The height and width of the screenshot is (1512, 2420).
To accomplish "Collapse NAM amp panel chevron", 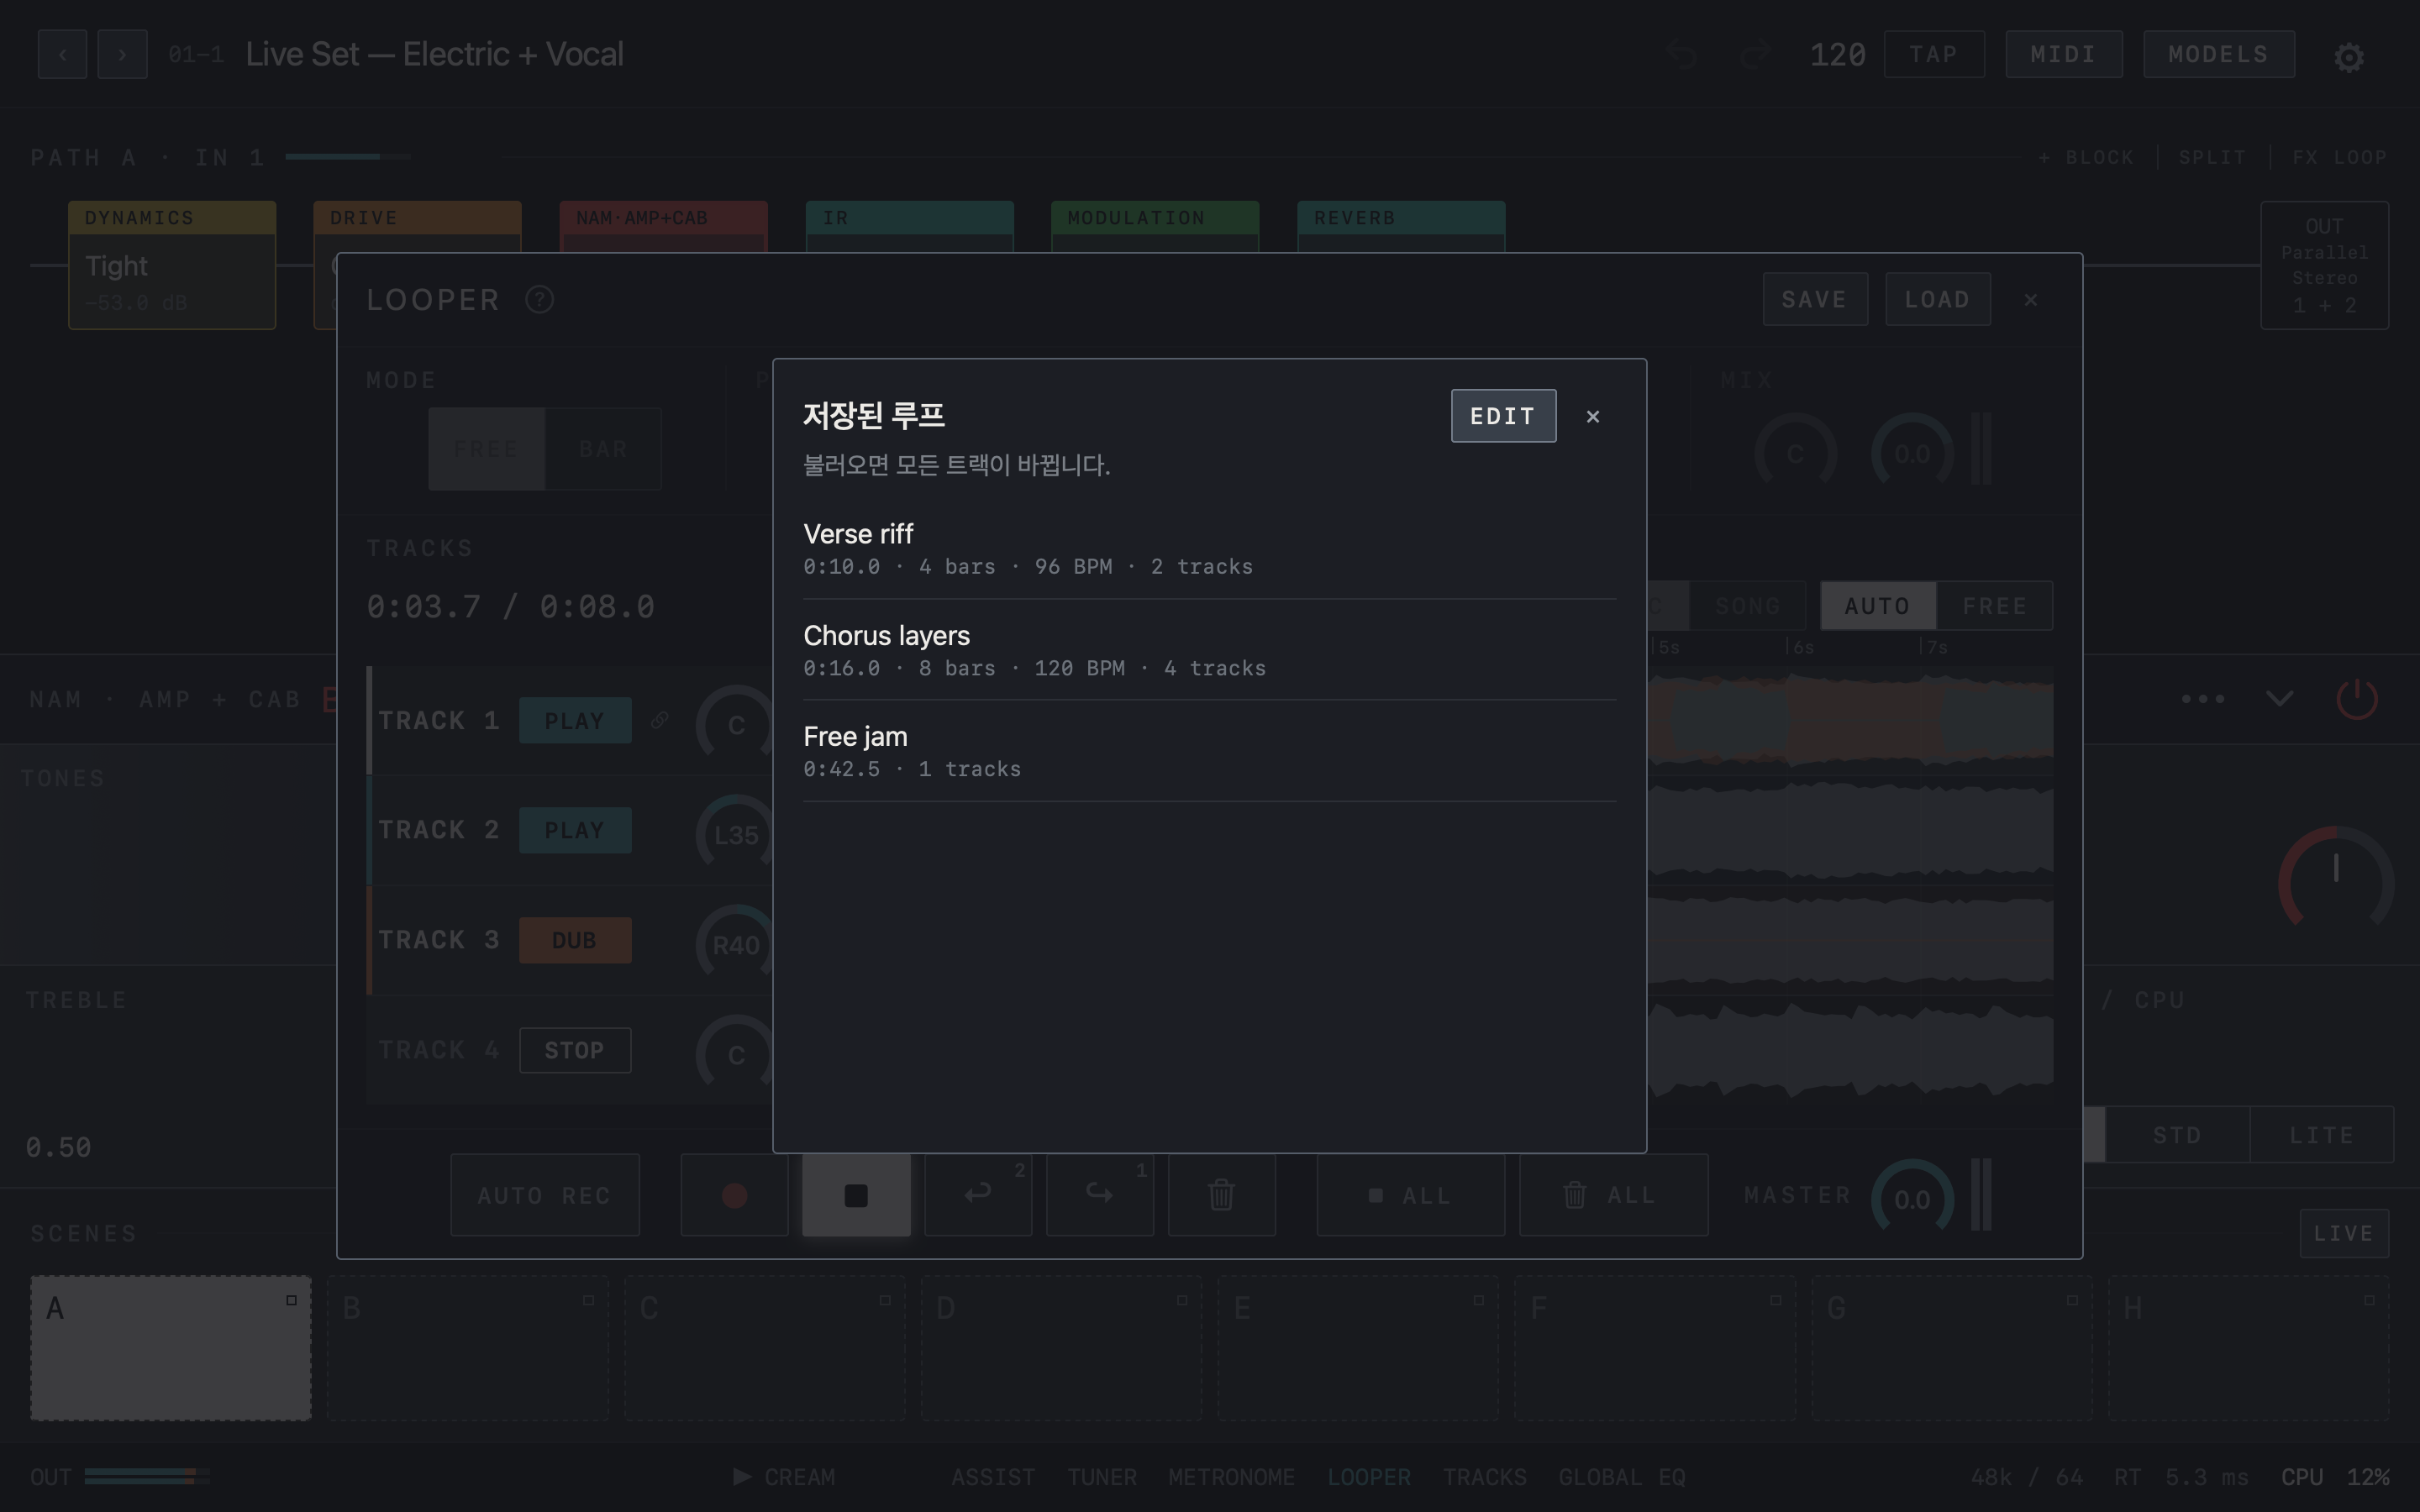I will (2279, 698).
